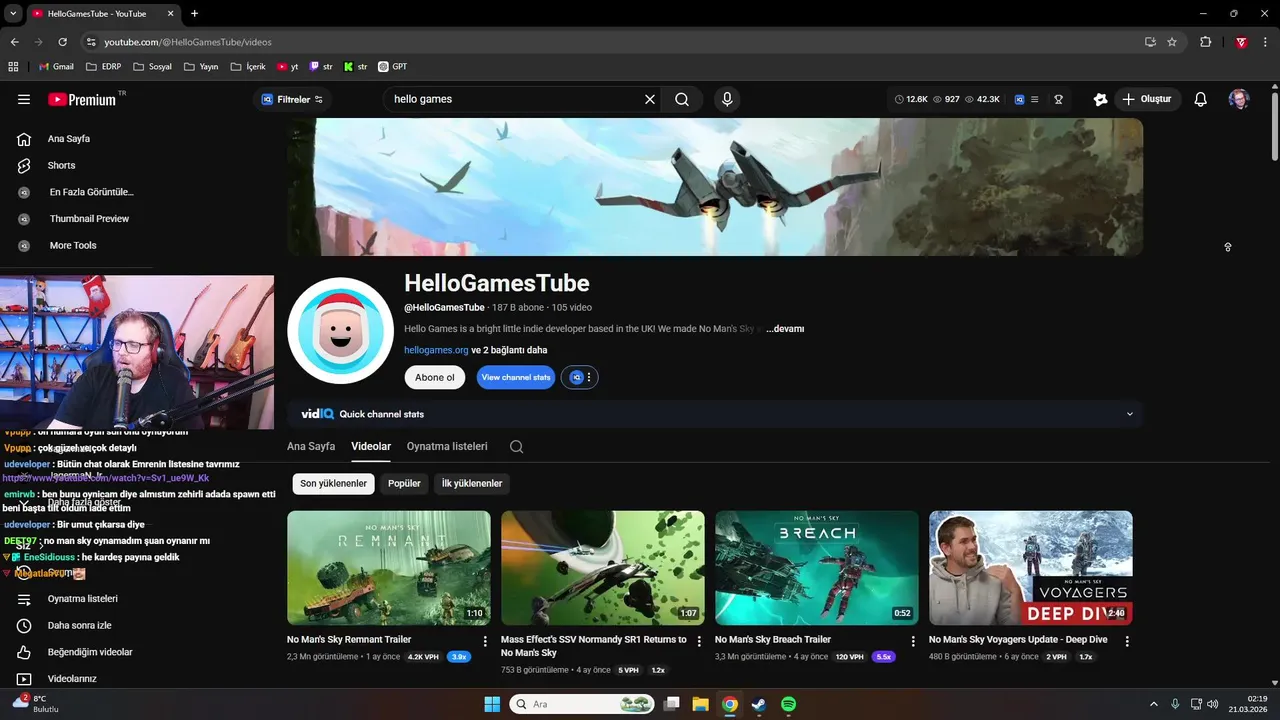The width and height of the screenshot is (1280, 720).
Task: Reload the page in Chrome
Action: point(62,42)
